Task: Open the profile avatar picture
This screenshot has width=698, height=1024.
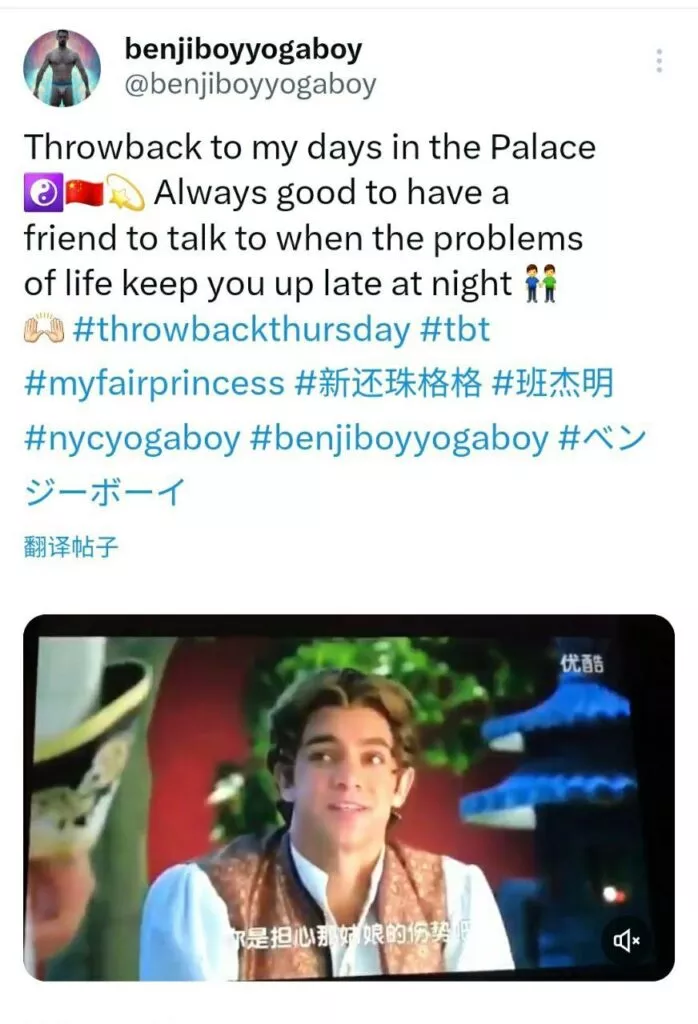Action: click(x=62, y=67)
